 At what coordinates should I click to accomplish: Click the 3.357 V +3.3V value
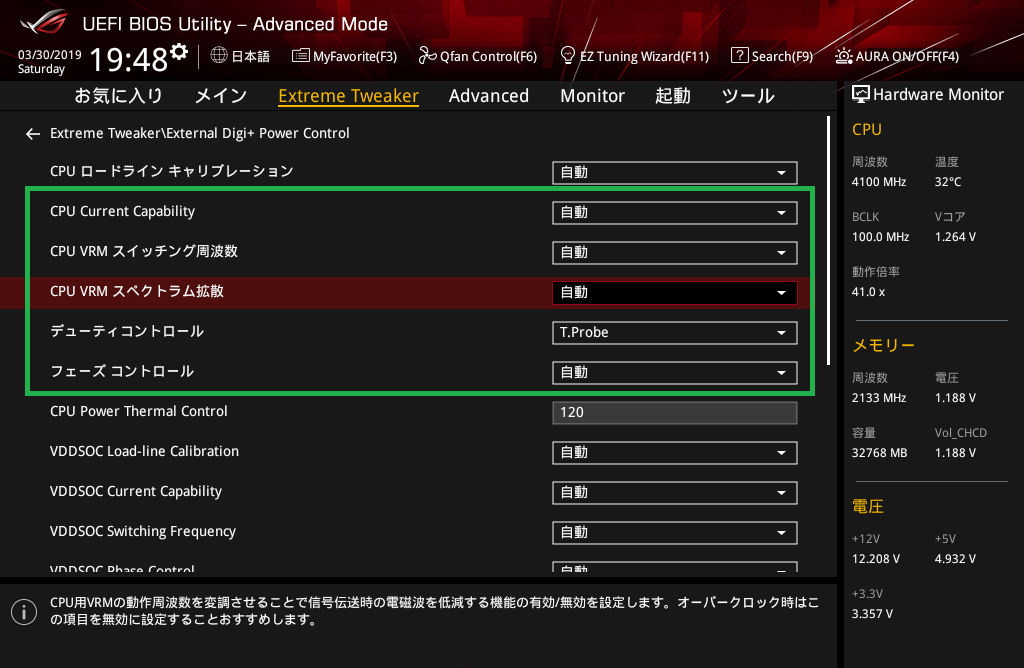pyautogui.click(x=872, y=614)
